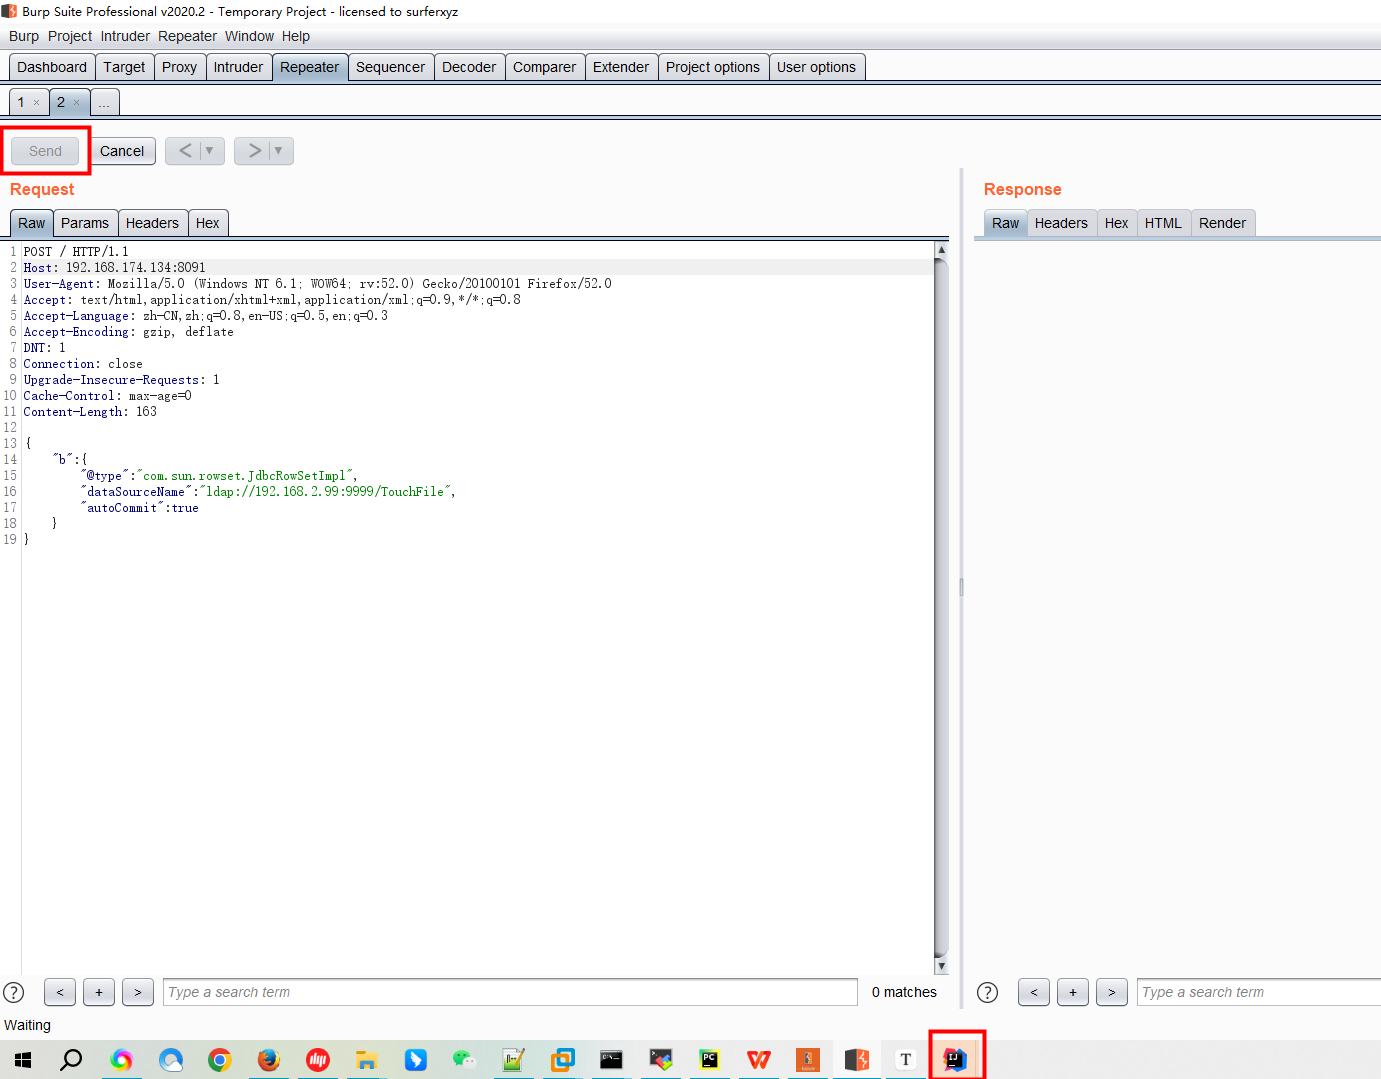Open request search options plus button

pyautogui.click(x=99, y=992)
